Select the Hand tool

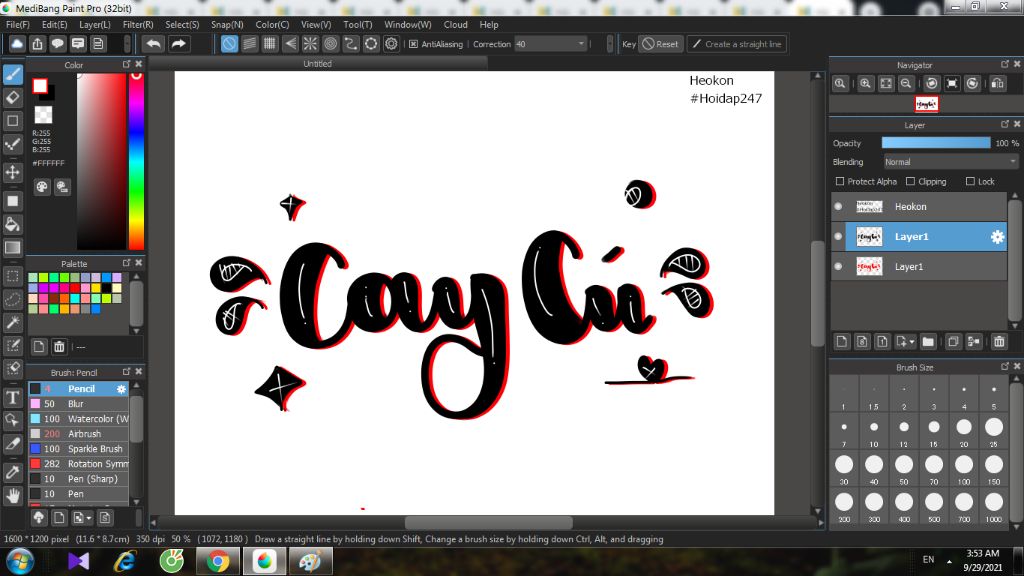[12, 496]
